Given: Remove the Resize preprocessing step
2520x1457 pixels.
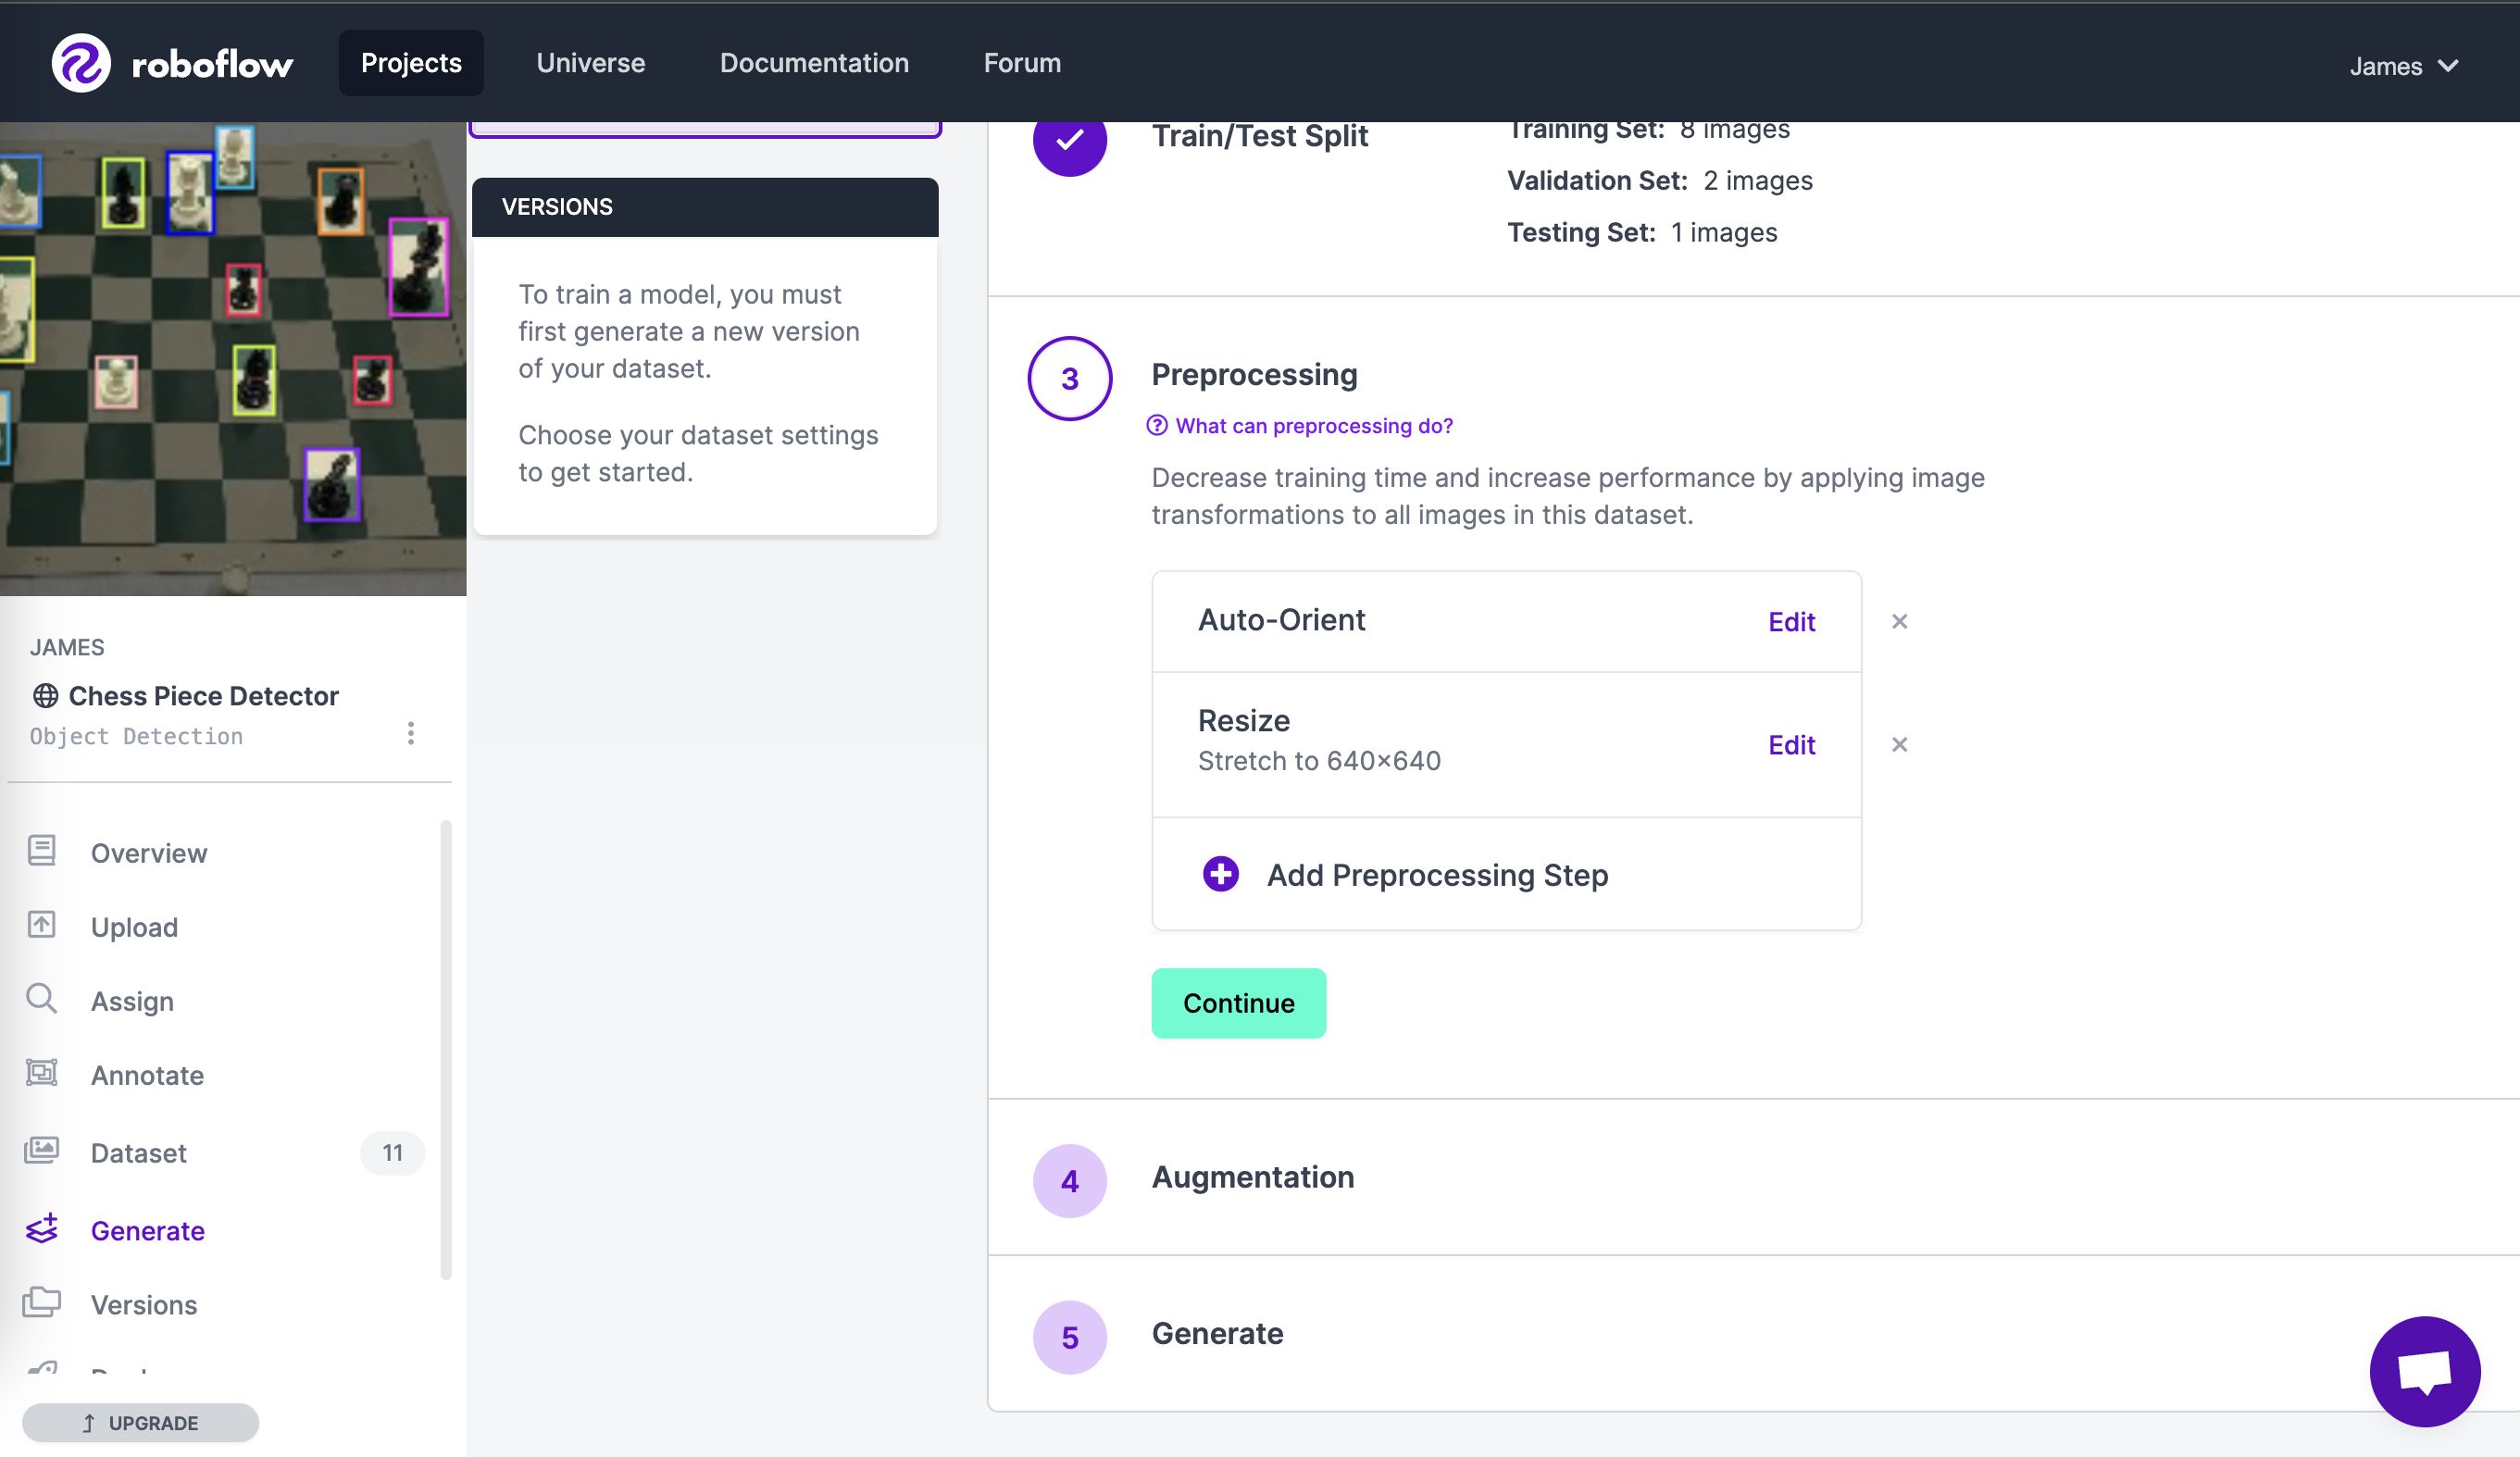Looking at the screenshot, I should [x=1899, y=745].
